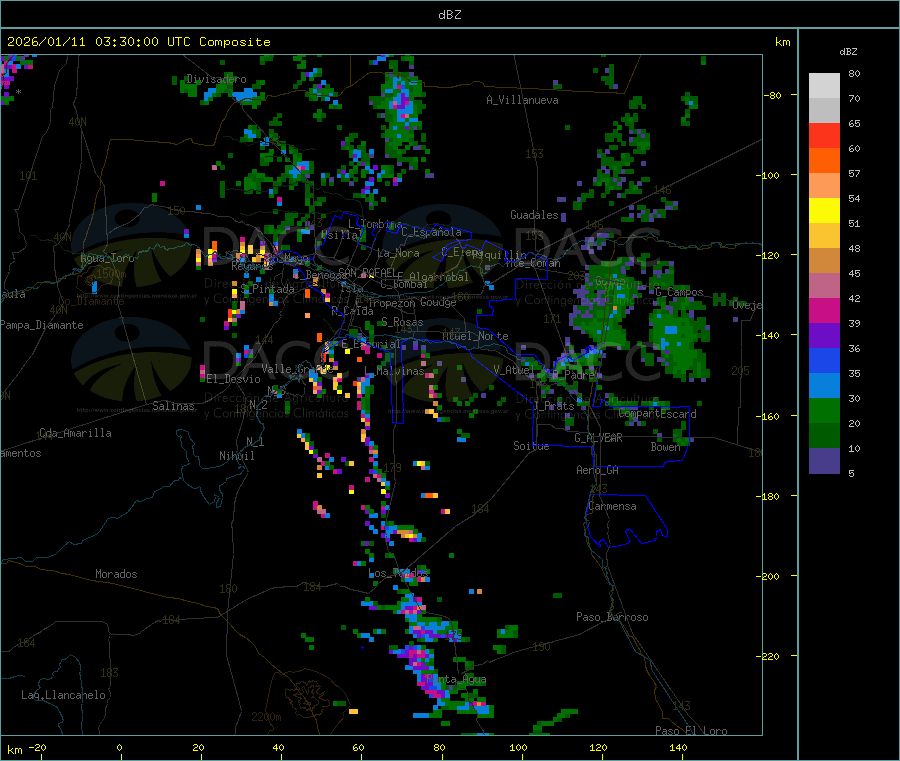Click the Agua_Toro label on the map
900x761 pixels.
(x=107, y=258)
